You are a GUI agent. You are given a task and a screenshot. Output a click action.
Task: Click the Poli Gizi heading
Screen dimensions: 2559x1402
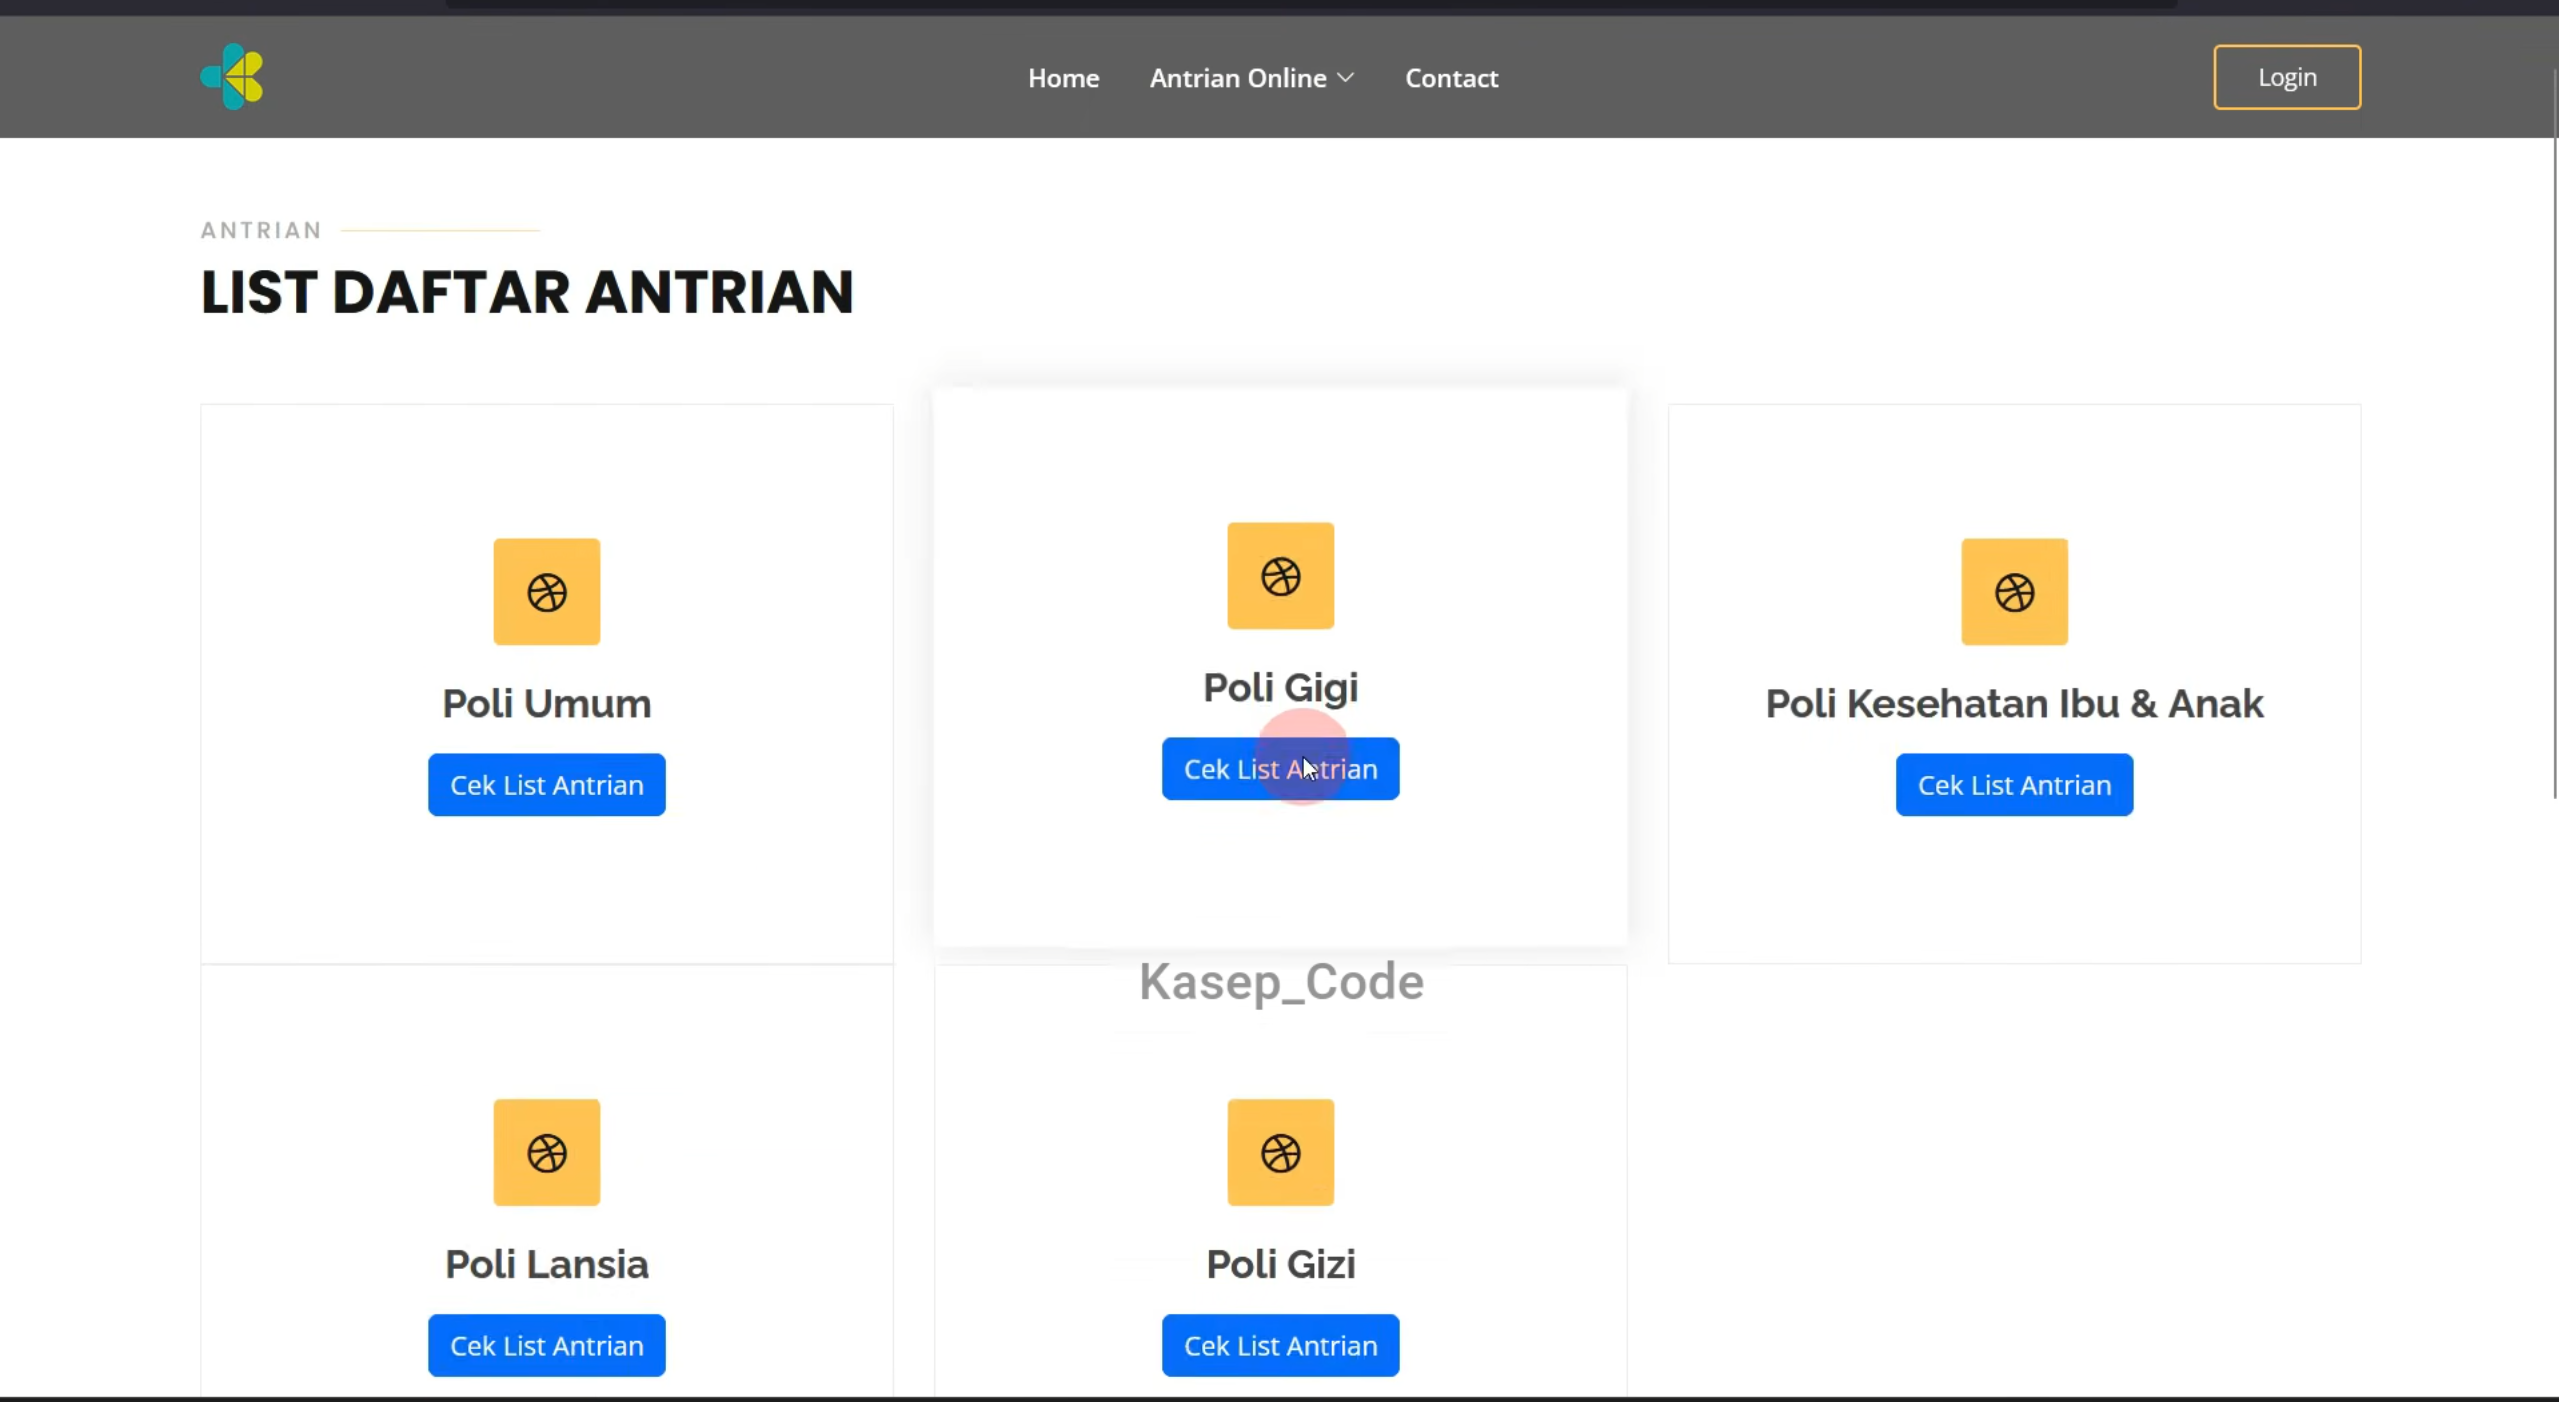(1280, 1264)
